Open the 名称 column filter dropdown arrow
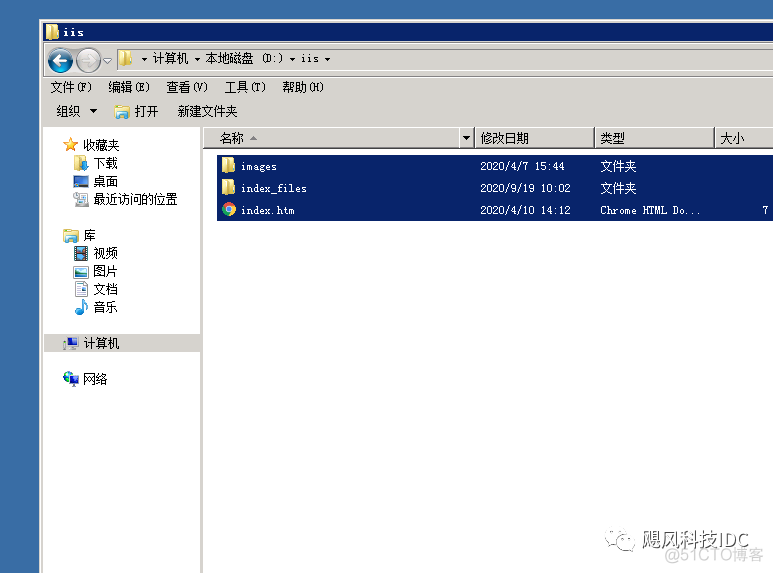Viewport: 773px width, 573px height. click(466, 138)
